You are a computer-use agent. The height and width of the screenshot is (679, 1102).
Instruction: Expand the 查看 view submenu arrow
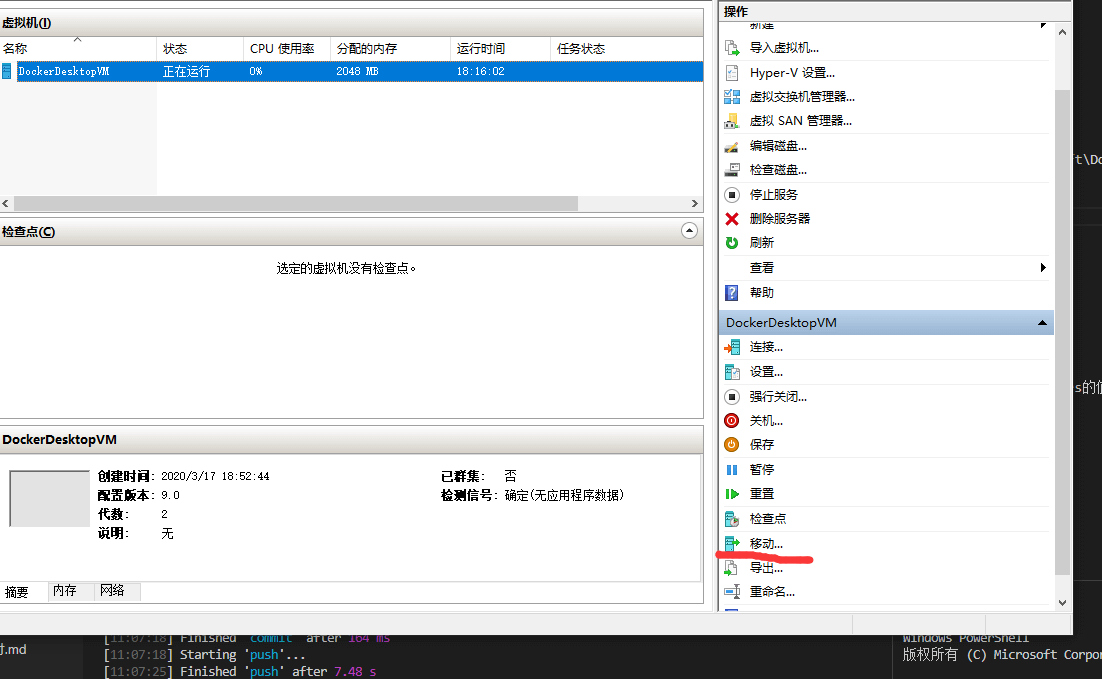1042,267
